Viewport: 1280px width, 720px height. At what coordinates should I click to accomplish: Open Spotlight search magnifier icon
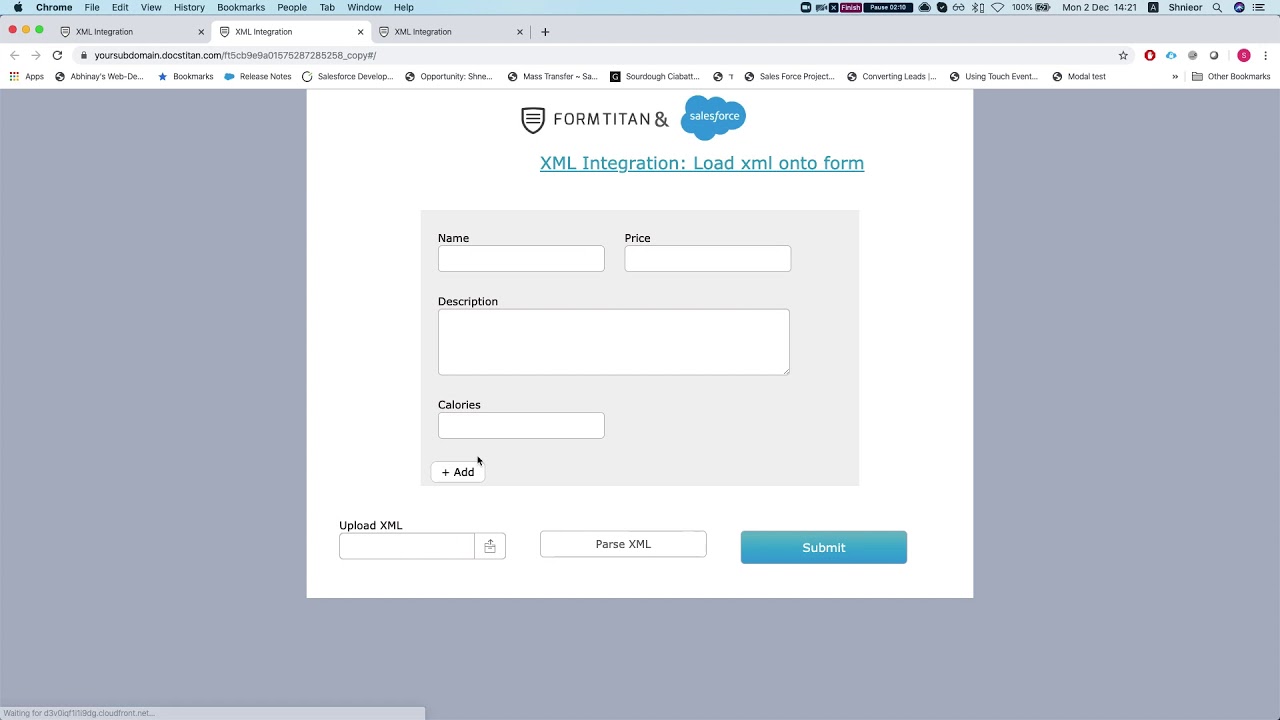[x=1217, y=7]
